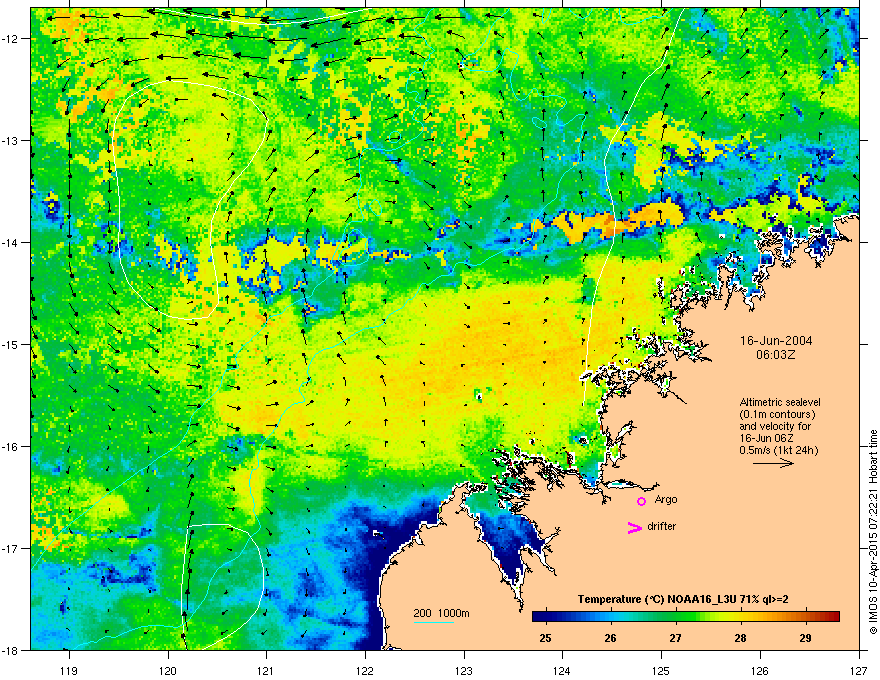
Task: Click the date text '16-Jun-2004'
Action: pos(776,341)
